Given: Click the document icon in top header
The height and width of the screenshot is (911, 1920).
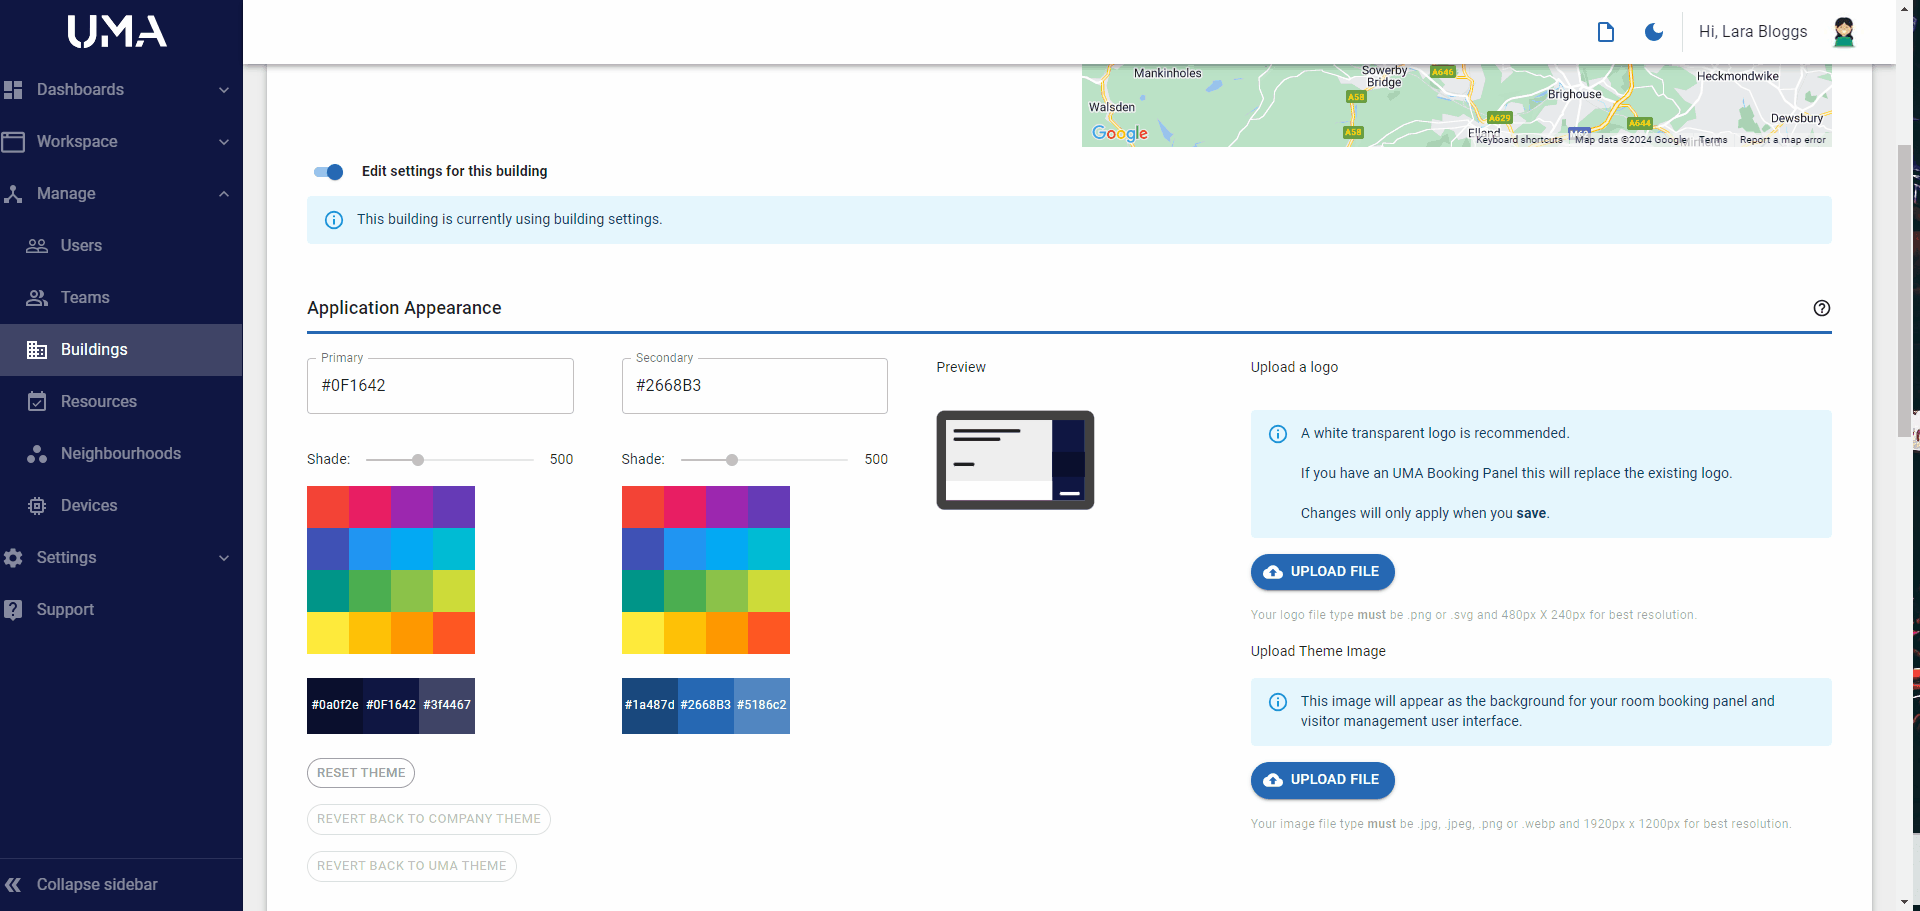Looking at the screenshot, I should pyautogui.click(x=1605, y=32).
